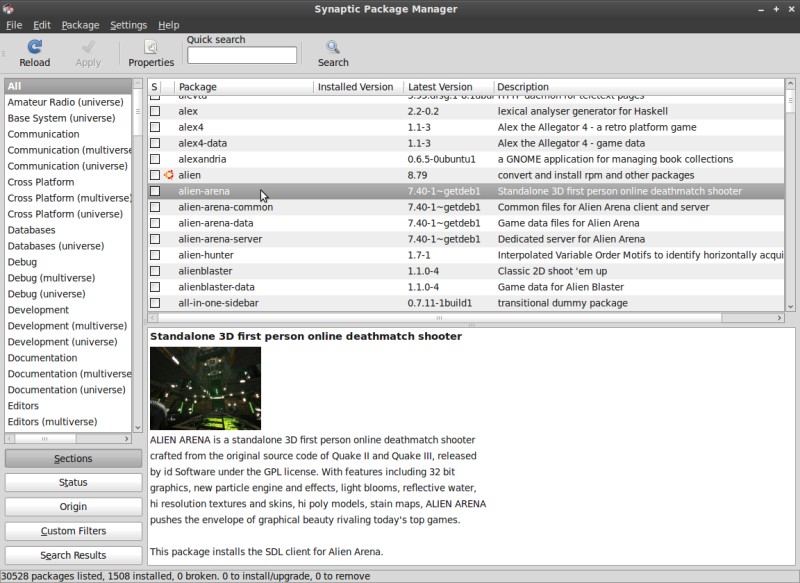This screenshot has height=583, width=800.
Task: Click the package list right scroll arrow
Action: point(780,318)
